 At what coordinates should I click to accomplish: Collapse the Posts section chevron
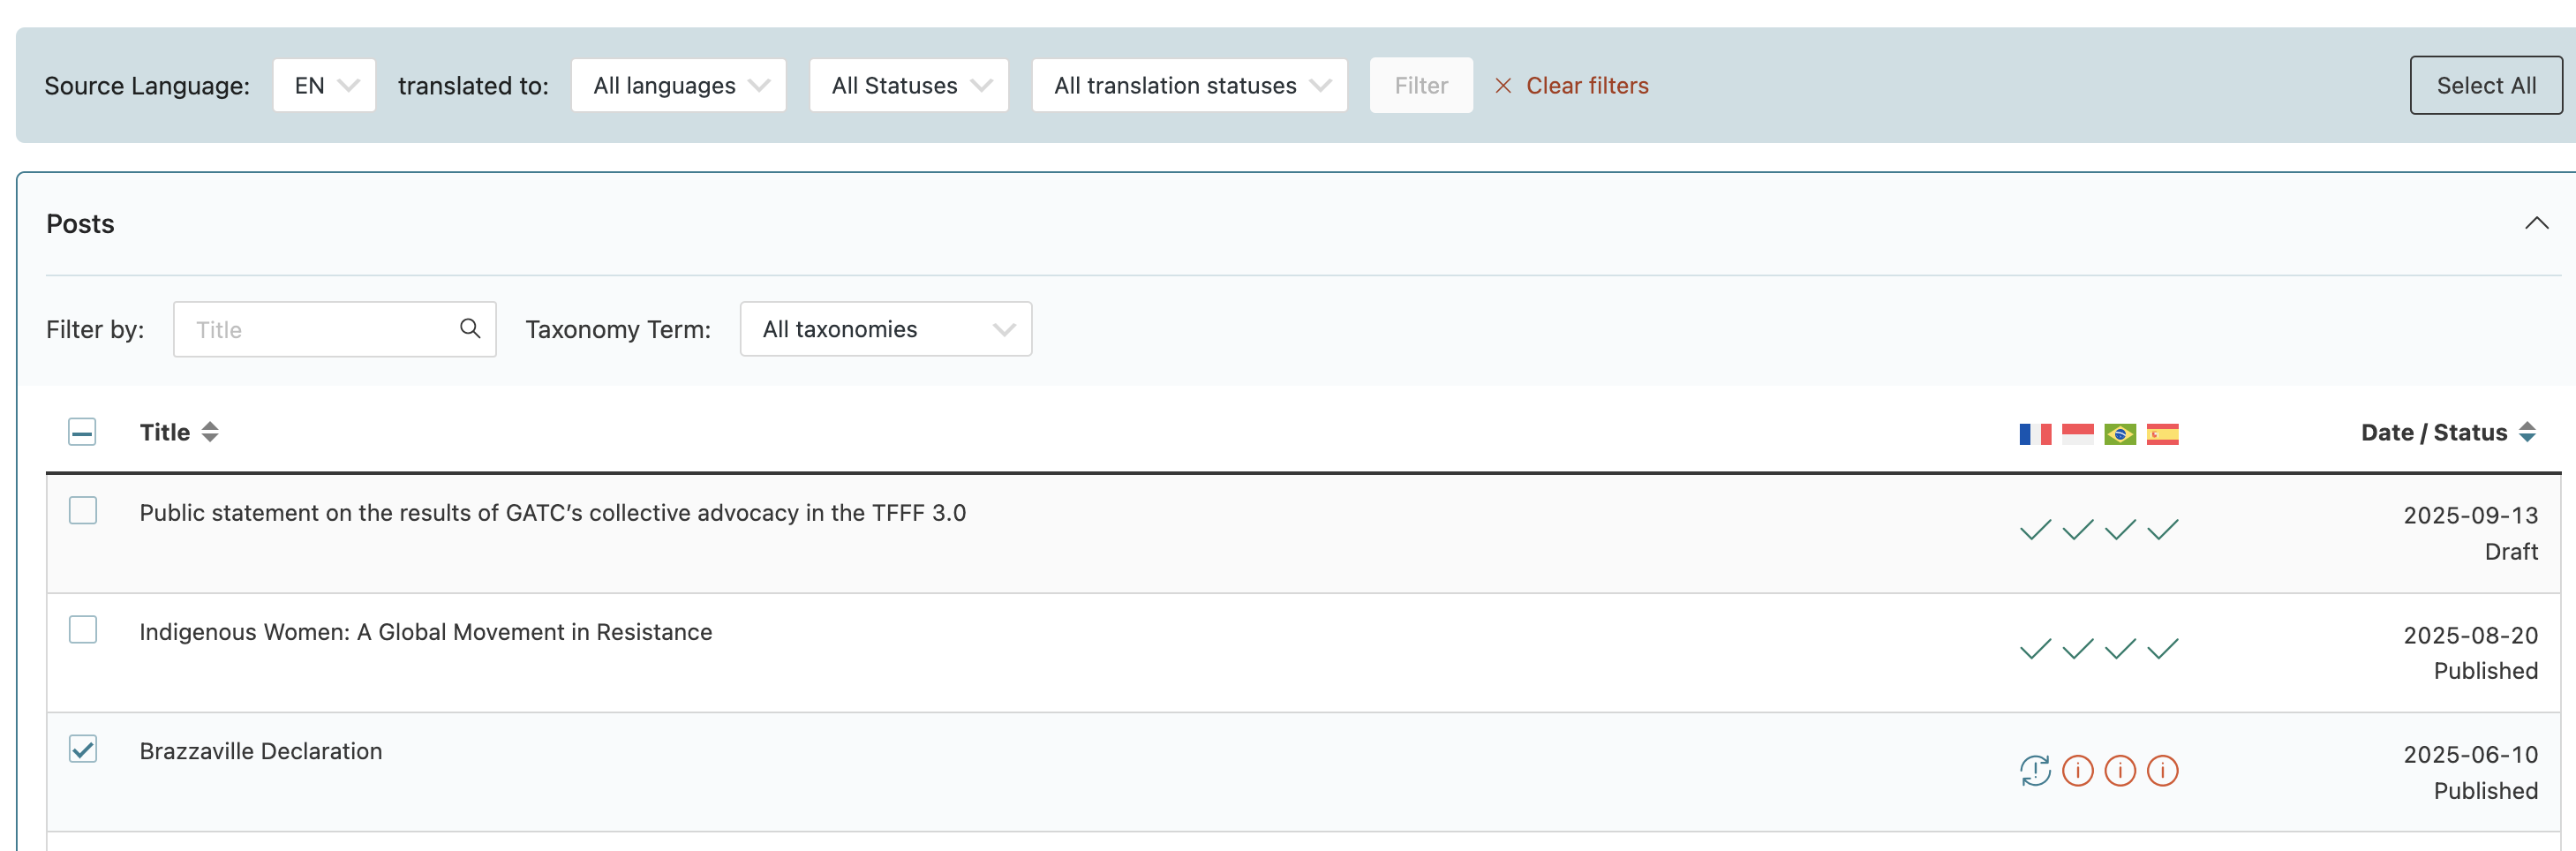coord(2535,223)
